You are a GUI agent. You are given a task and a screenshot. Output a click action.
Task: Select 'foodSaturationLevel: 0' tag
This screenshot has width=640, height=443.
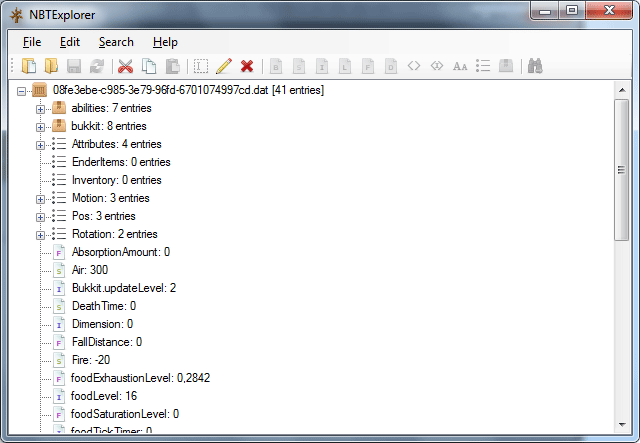point(125,414)
